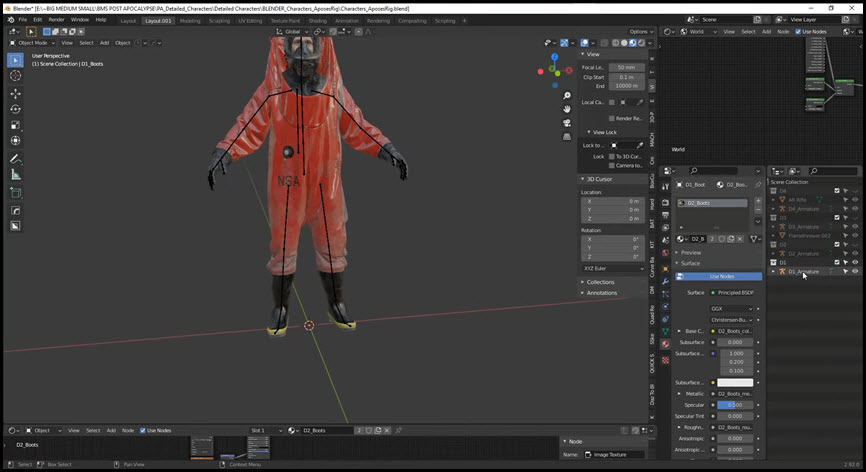Image resolution: width=866 pixels, height=472 pixels.
Task: Select the Scale tool
Action: point(15,125)
